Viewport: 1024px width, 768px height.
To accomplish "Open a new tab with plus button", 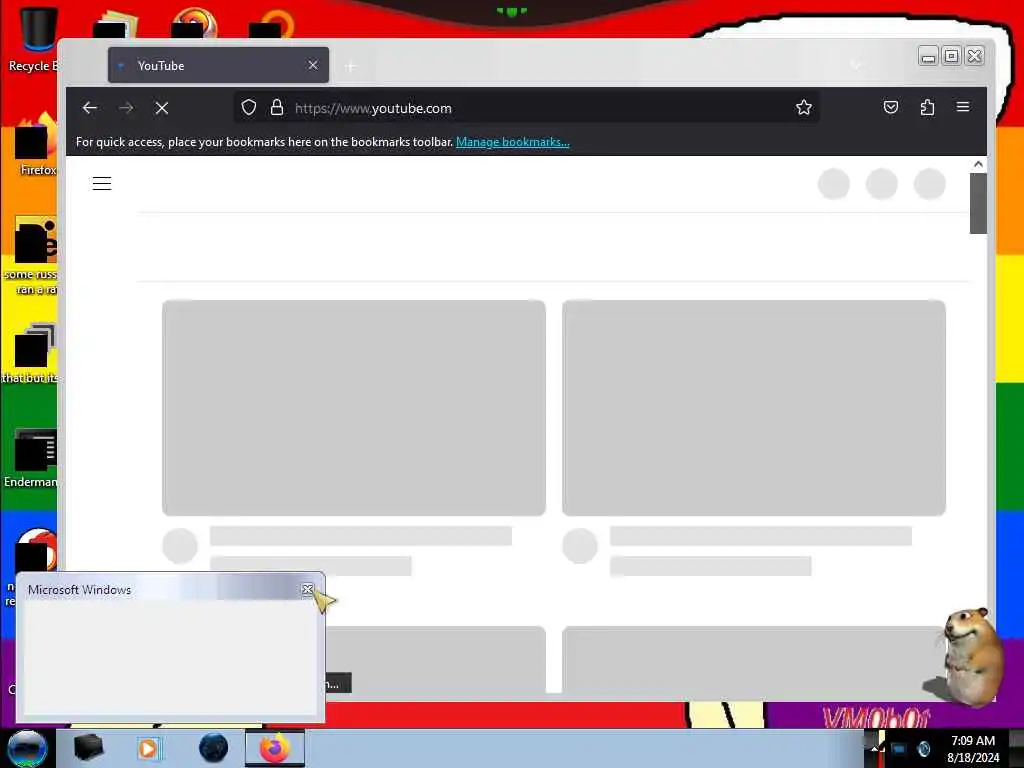I will 351,66.
